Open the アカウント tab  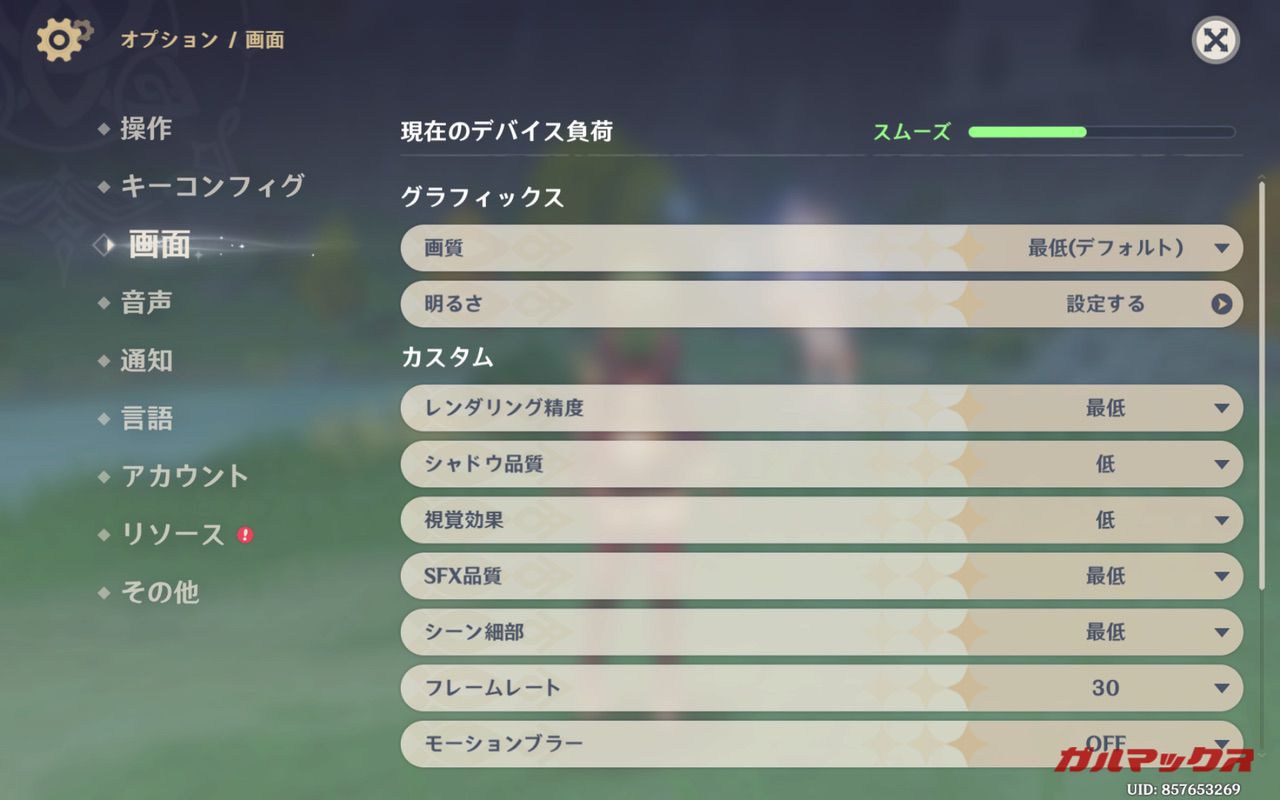point(185,476)
